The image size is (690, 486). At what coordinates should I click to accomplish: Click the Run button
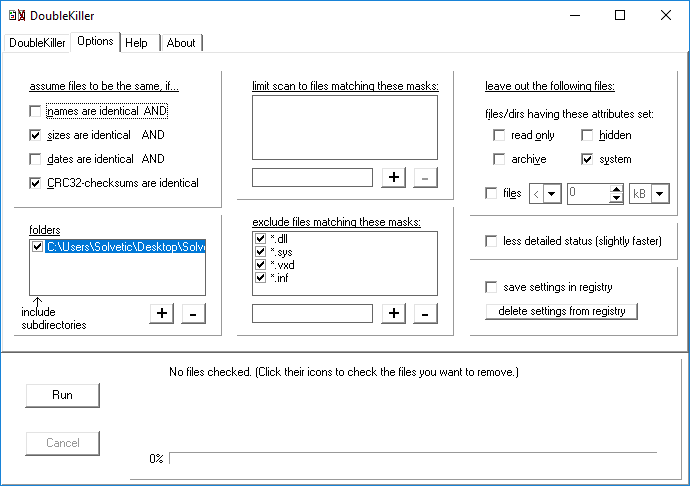coord(62,395)
